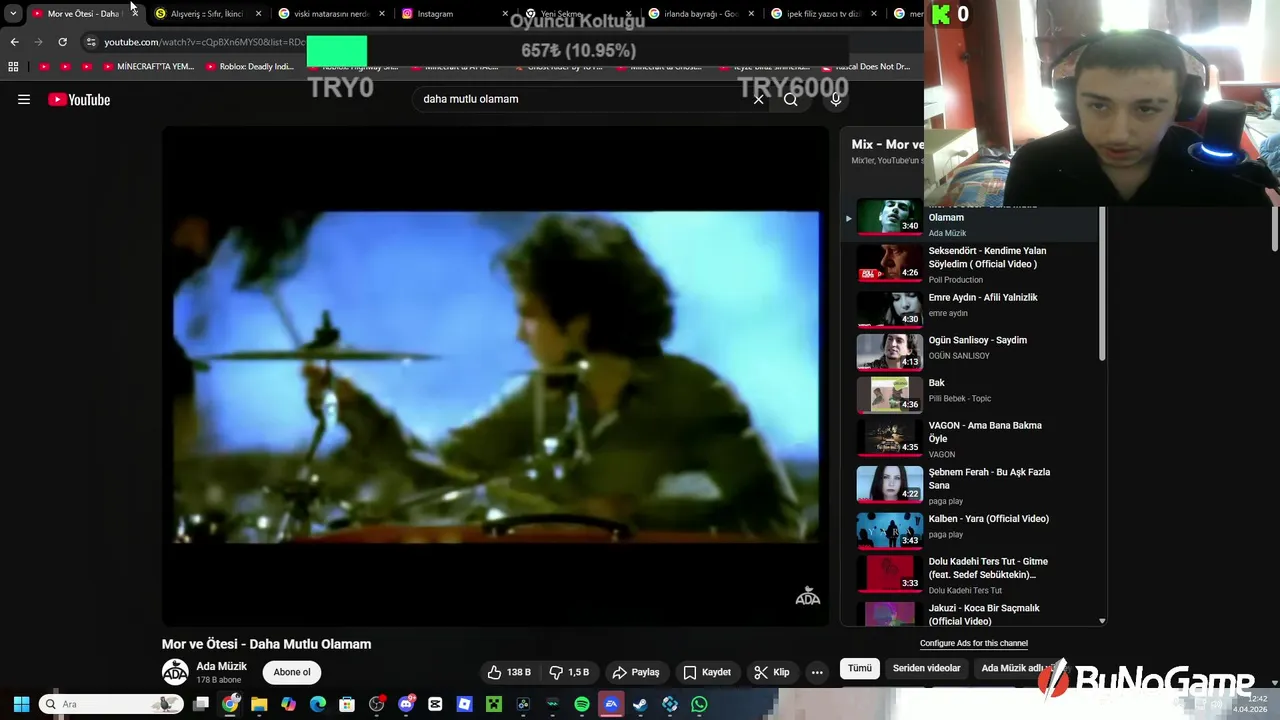Clear the search box with the X
This screenshot has width=1280, height=720.
point(758,99)
